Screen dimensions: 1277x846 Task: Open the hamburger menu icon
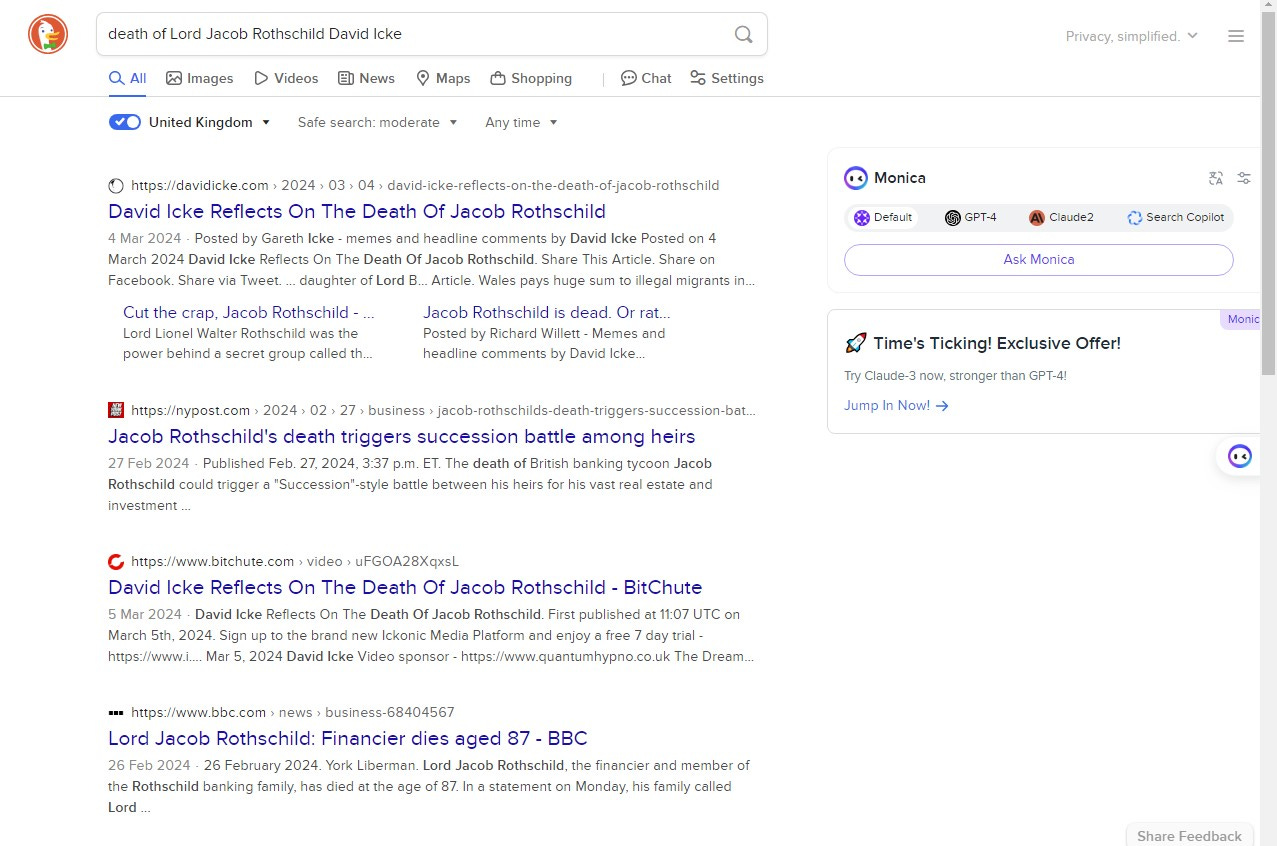coord(1236,36)
